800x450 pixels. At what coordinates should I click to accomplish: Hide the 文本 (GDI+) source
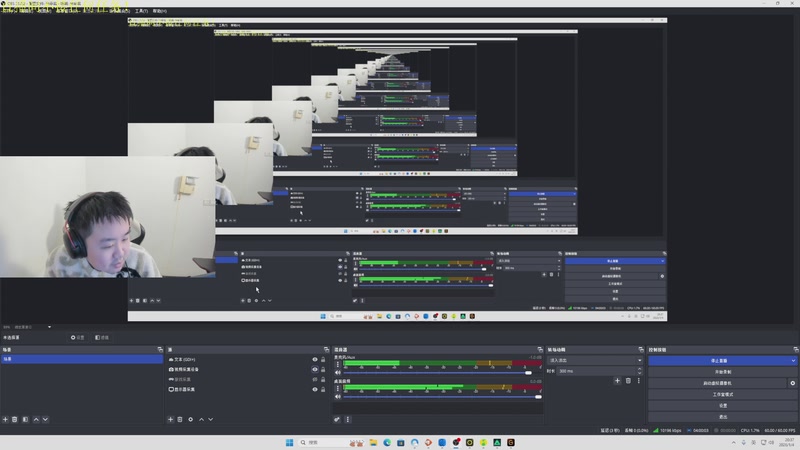pyautogui.click(x=315, y=359)
